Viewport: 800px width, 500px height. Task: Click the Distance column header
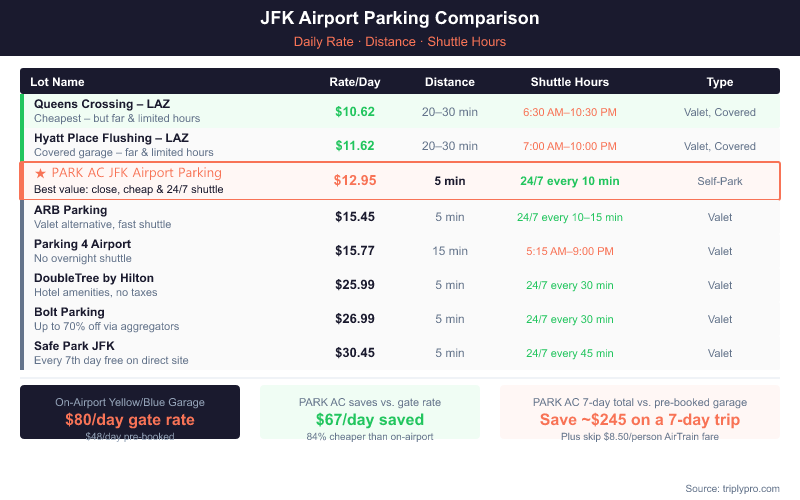pyautogui.click(x=449, y=82)
